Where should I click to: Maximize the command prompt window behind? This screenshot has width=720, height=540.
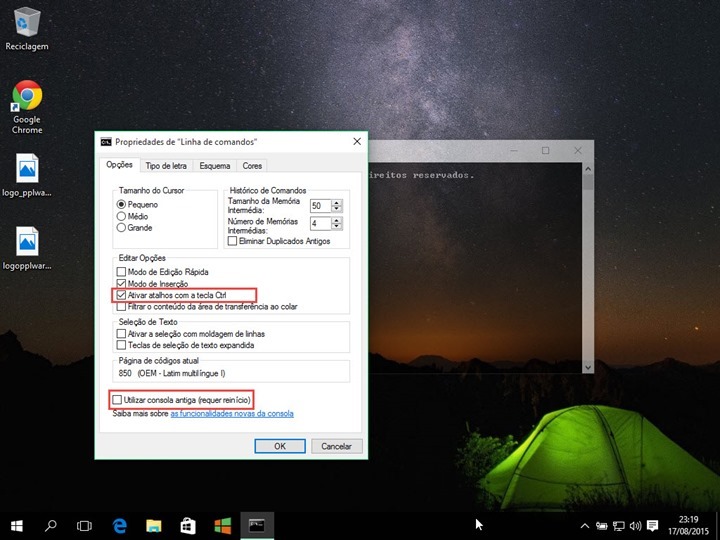(x=546, y=151)
